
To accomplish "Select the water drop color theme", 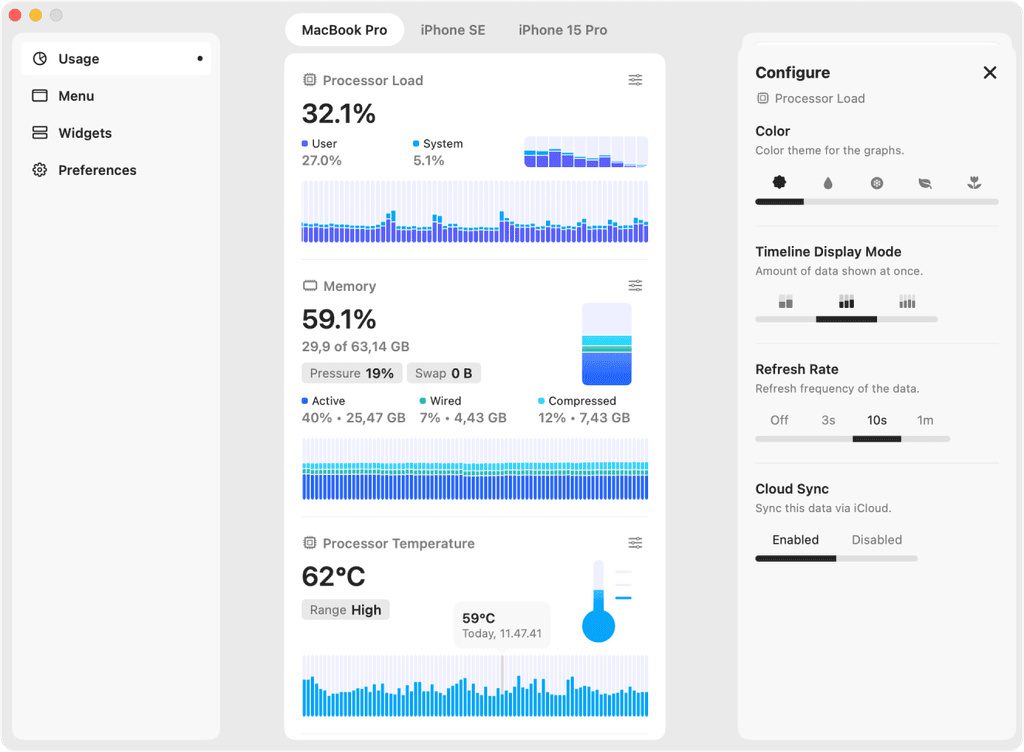I will tap(828, 183).
